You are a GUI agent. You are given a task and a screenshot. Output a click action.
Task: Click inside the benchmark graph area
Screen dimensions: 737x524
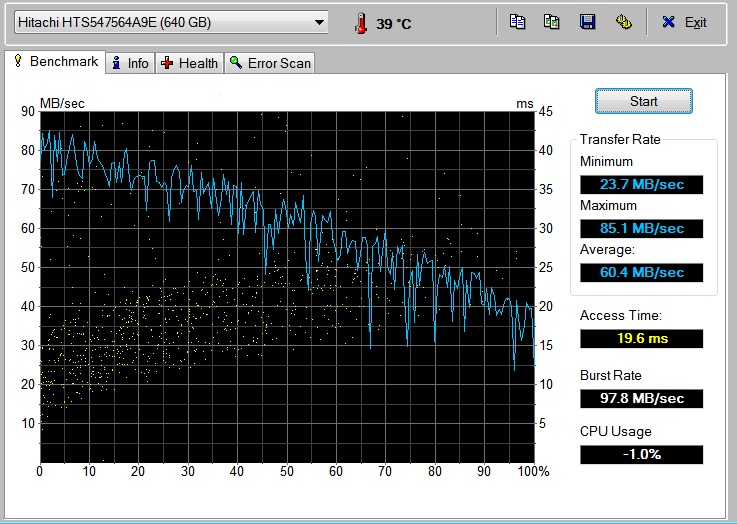point(287,287)
